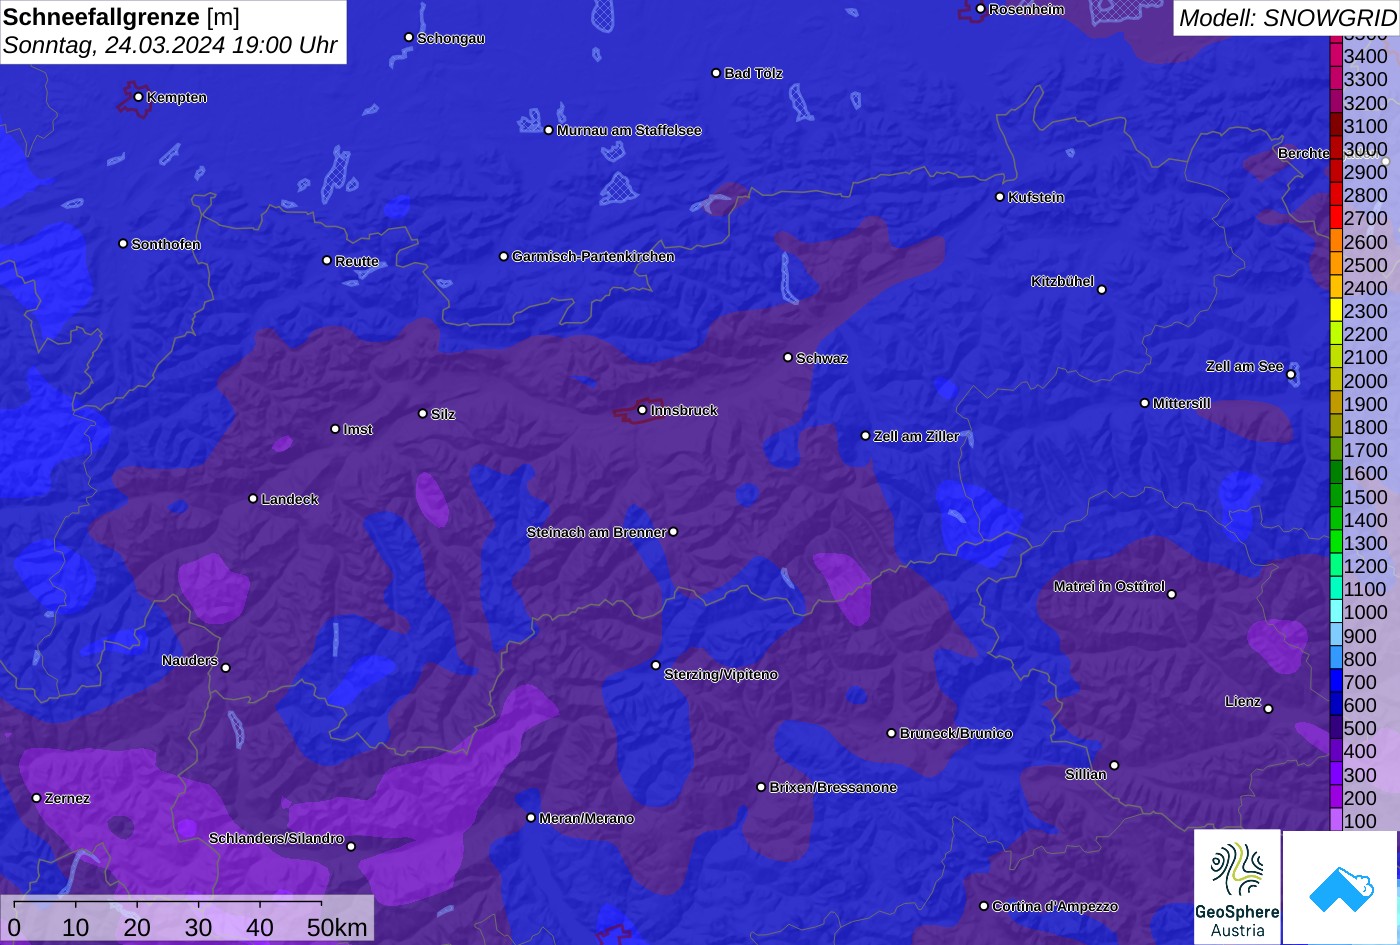Click the Sterzing/Vipiteno label
This screenshot has height=945, width=1400.
[721, 674]
